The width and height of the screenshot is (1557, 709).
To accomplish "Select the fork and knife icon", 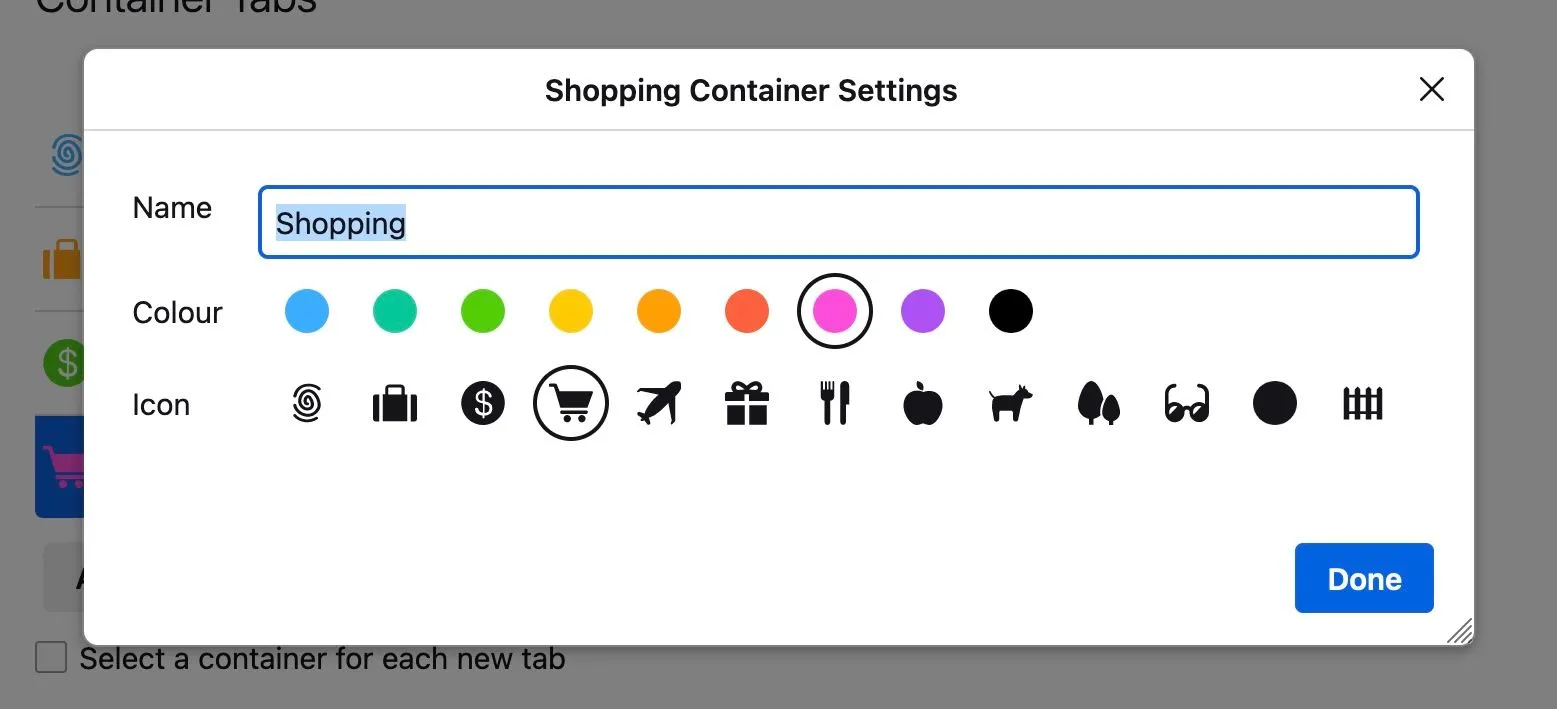I will pyautogui.click(x=835, y=404).
